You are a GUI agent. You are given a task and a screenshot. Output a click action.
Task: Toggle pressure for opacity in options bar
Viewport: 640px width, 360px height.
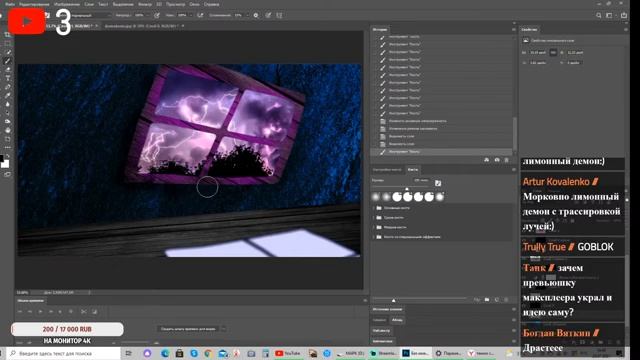[157, 16]
